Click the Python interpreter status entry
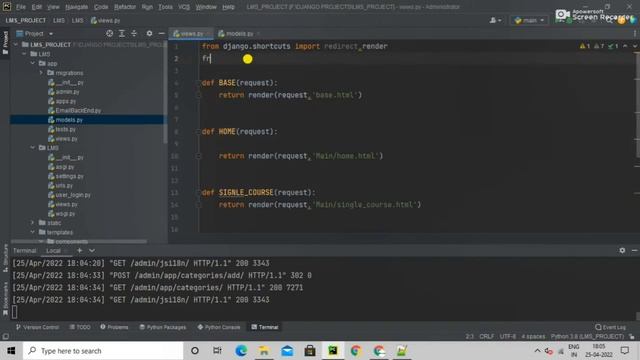The height and width of the screenshot is (360, 640). (x=587, y=336)
